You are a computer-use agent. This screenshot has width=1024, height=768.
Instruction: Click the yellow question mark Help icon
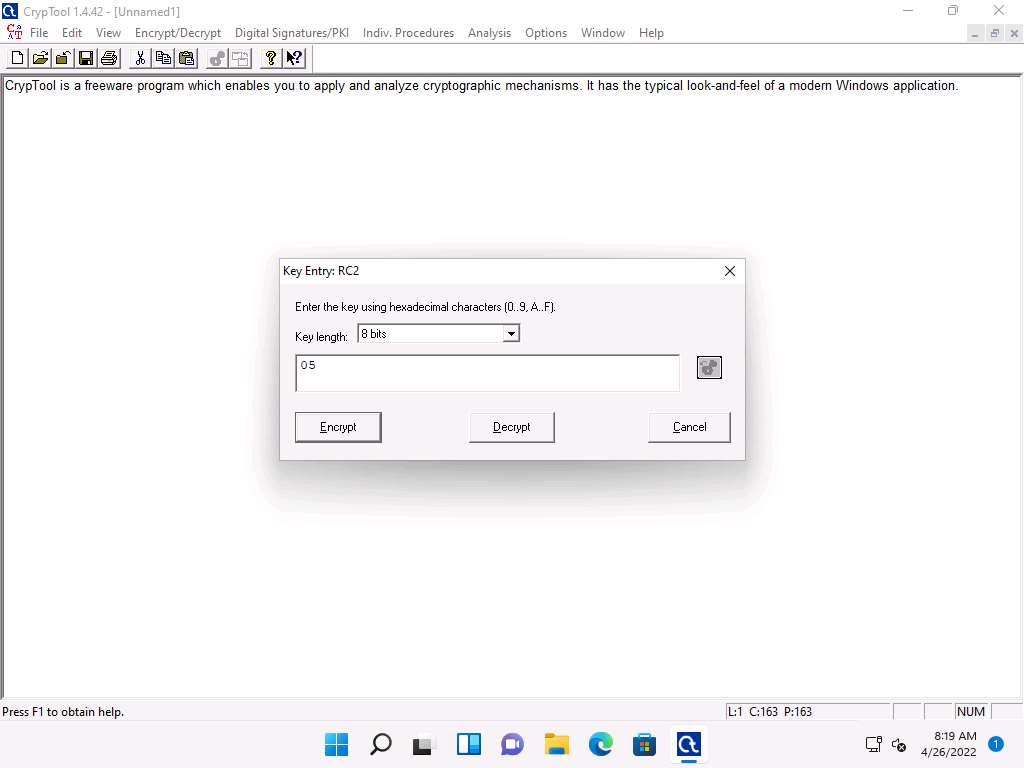[270, 58]
